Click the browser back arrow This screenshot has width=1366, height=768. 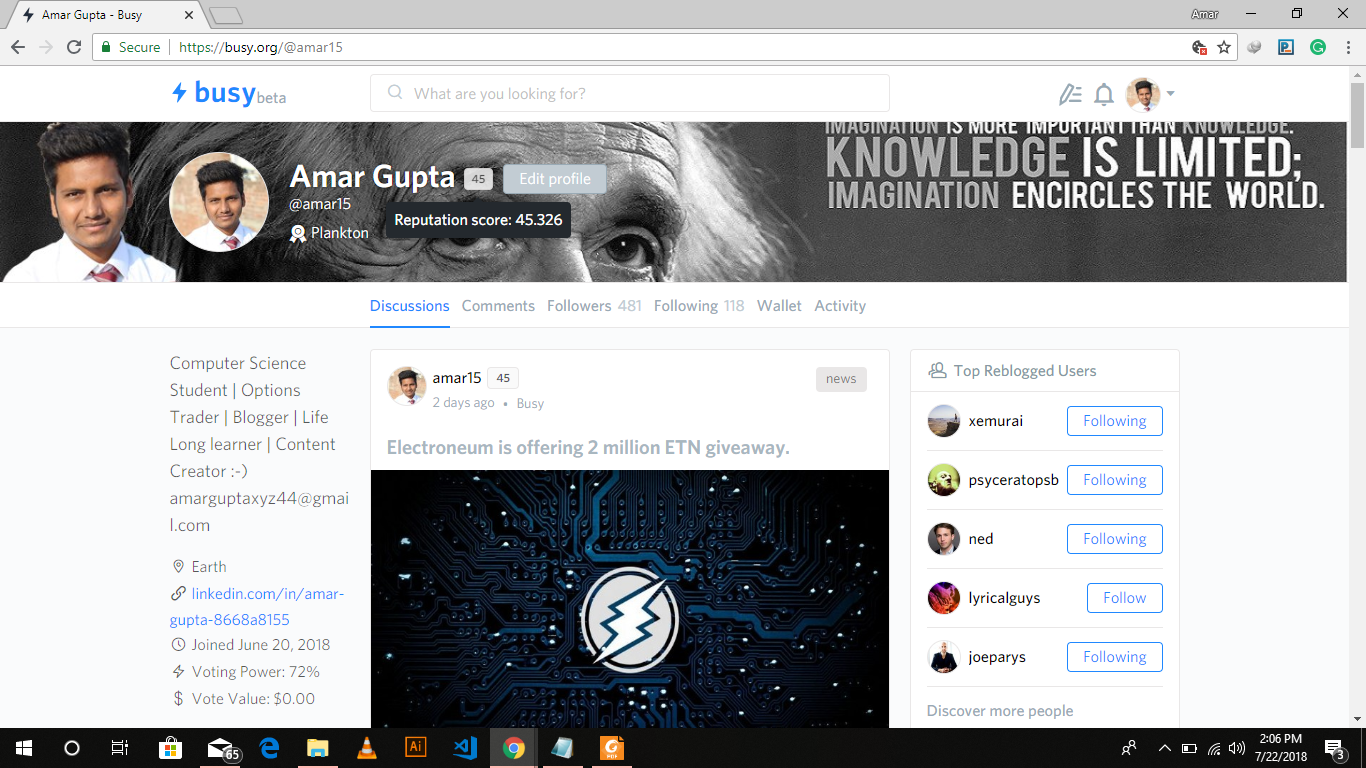(x=18, y=47)
